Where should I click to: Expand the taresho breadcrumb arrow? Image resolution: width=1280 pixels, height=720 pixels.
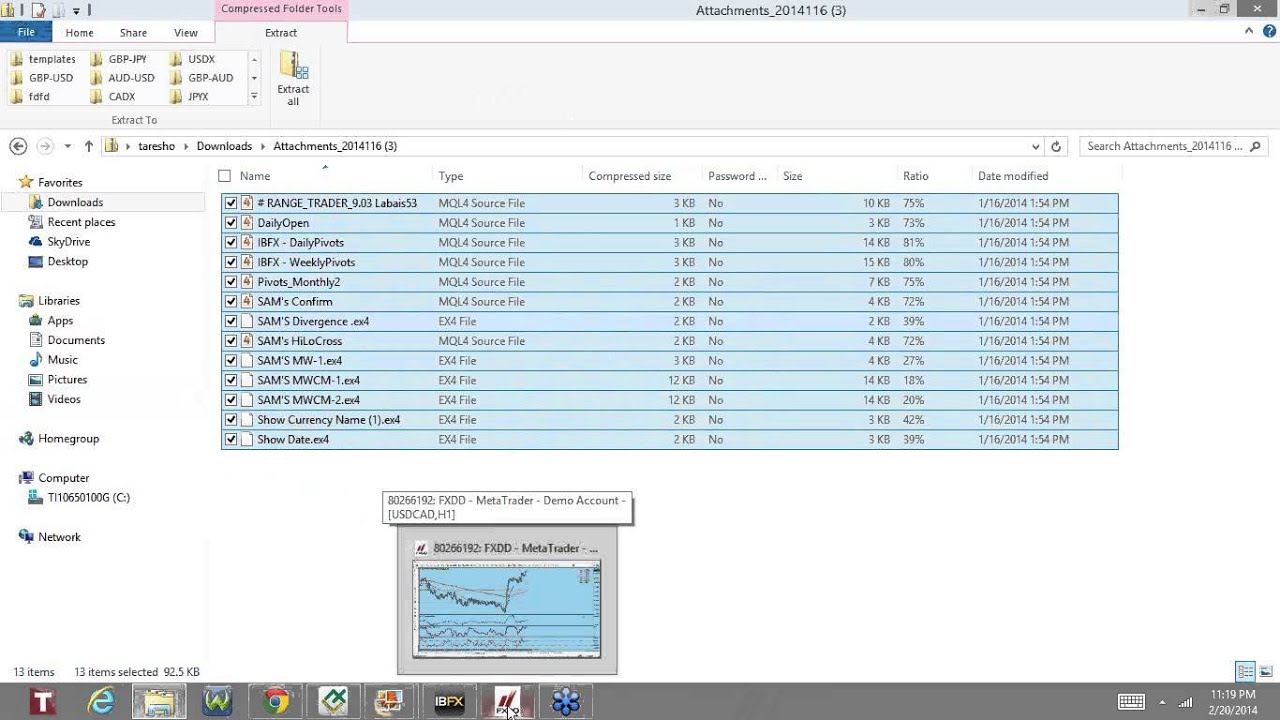click(186, 146)
